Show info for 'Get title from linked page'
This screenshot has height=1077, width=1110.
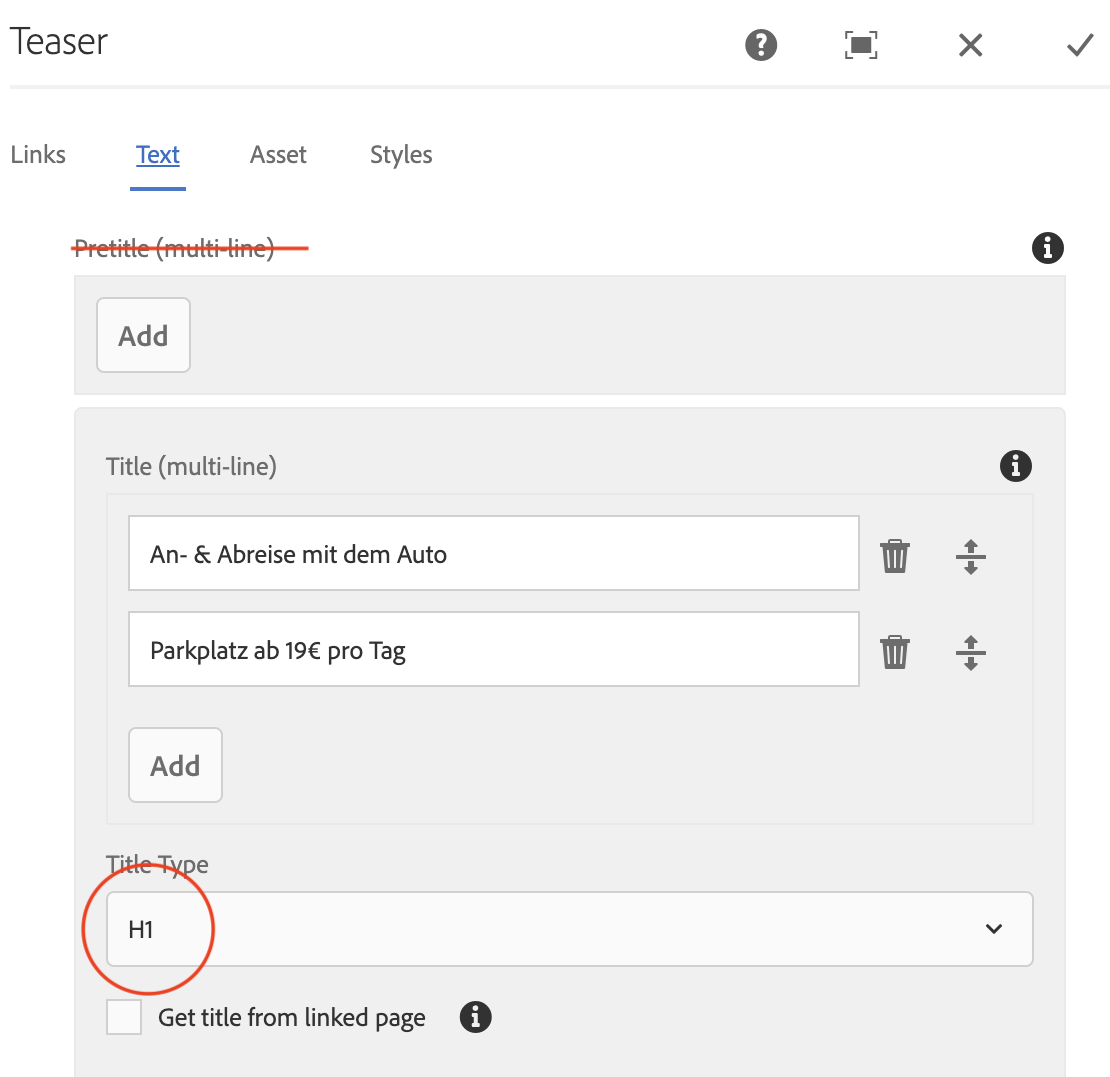(x=475, y=1017)
